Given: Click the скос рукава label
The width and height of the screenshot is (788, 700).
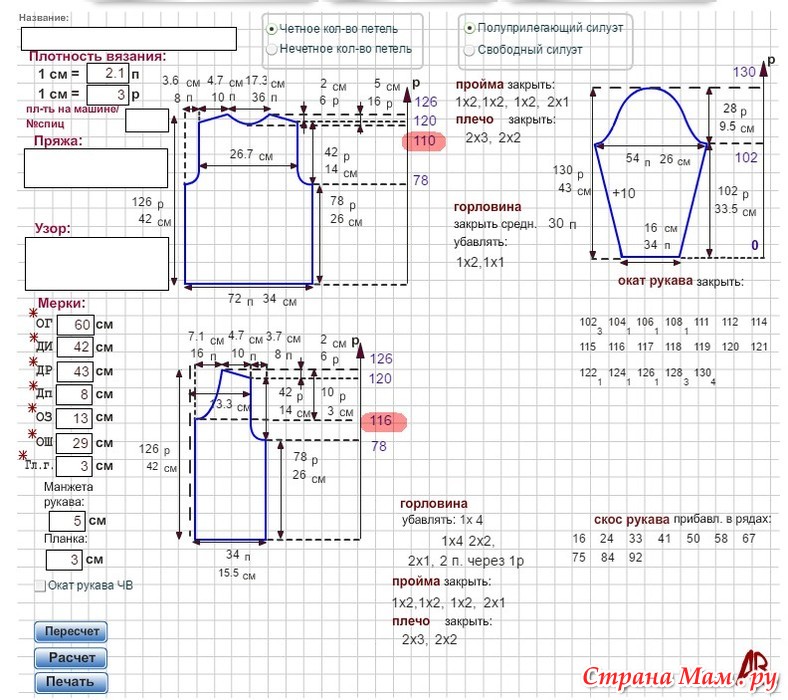Looking at the screenshot, I should 632,520.
